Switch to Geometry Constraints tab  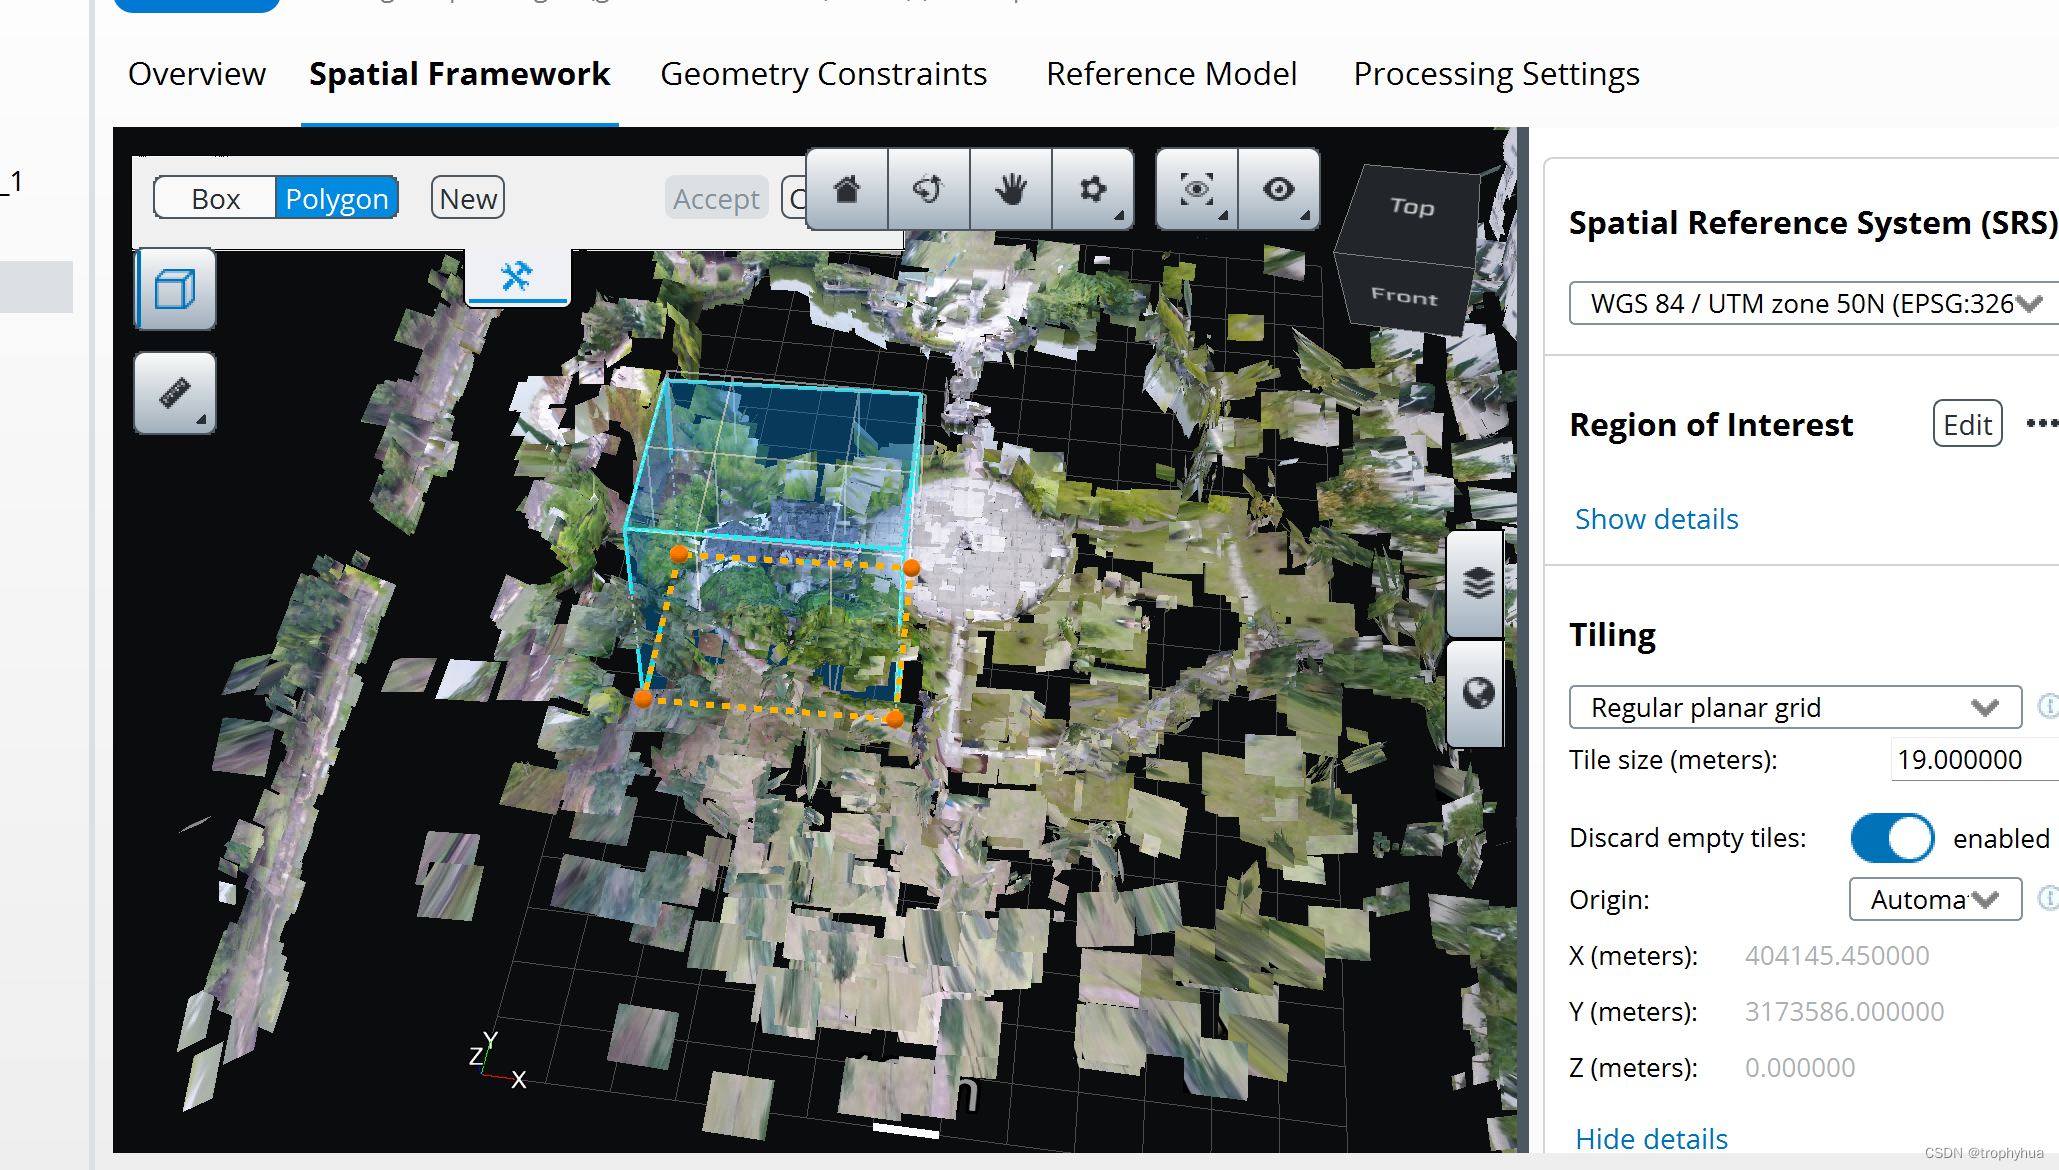pos(823,74)
